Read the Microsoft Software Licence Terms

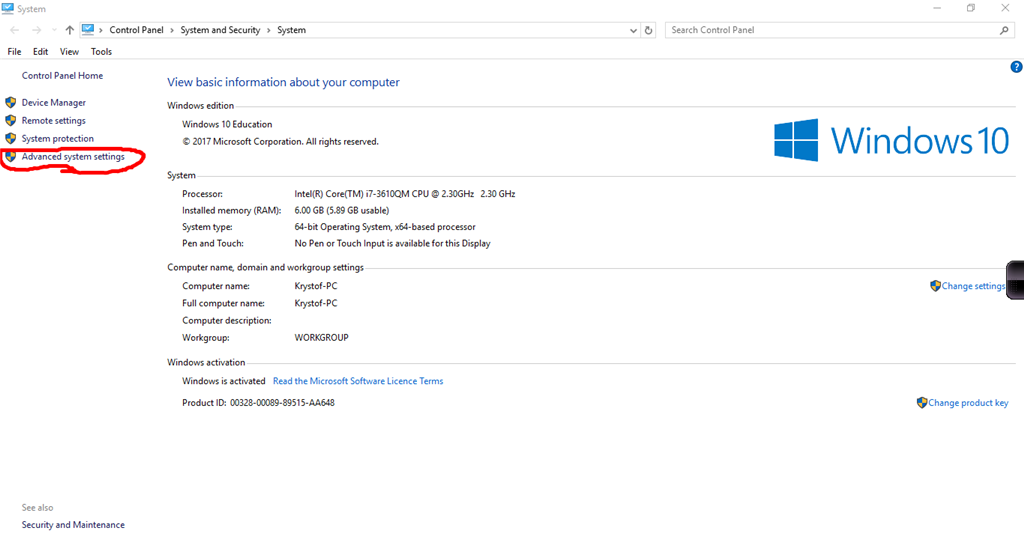pos(358,381)
